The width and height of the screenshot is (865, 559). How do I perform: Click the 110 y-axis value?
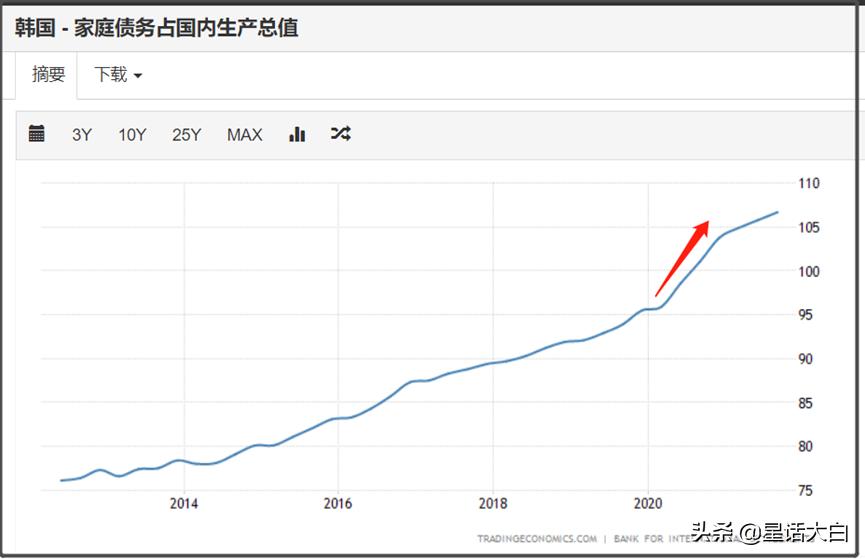click(x=809, y=183)
